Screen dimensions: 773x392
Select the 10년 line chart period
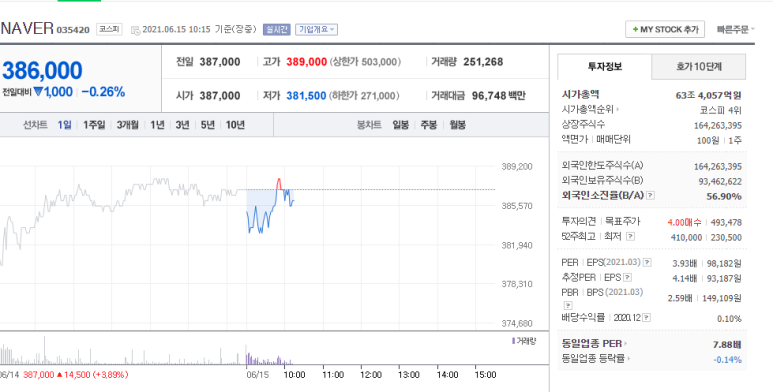pos(235,125)
